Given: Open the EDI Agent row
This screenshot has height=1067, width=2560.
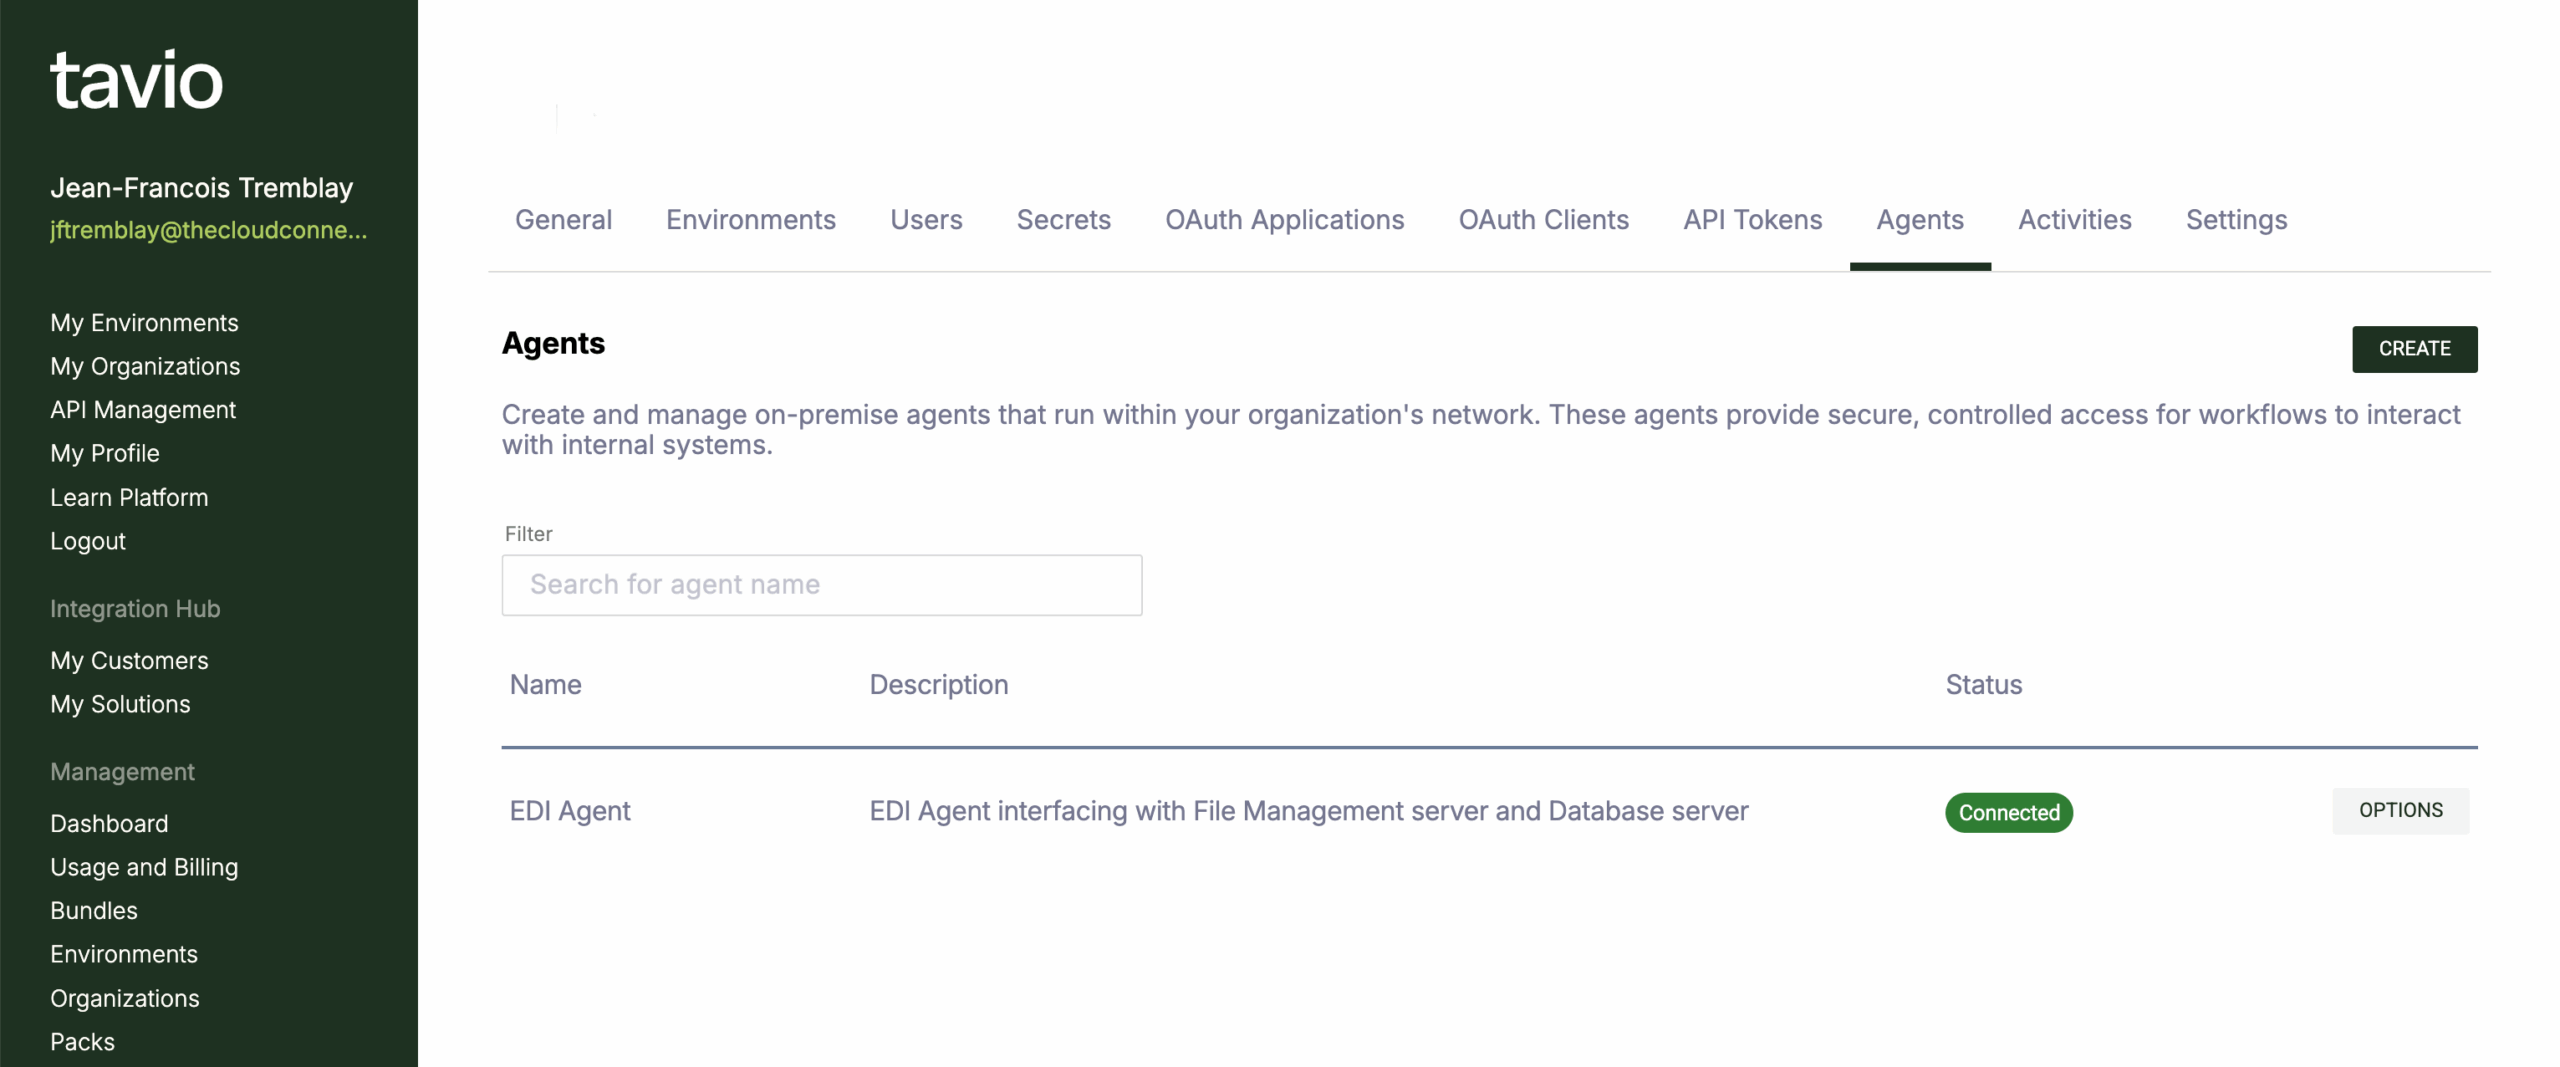Looking at the screenshot, I should click(570, 811).
